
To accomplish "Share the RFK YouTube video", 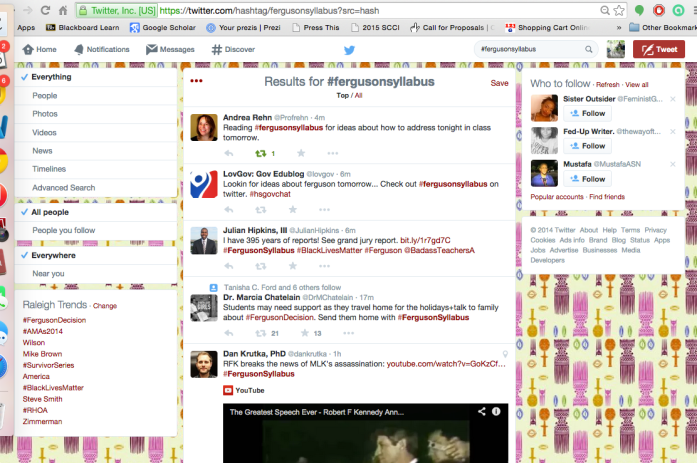I will coord(481,411).
